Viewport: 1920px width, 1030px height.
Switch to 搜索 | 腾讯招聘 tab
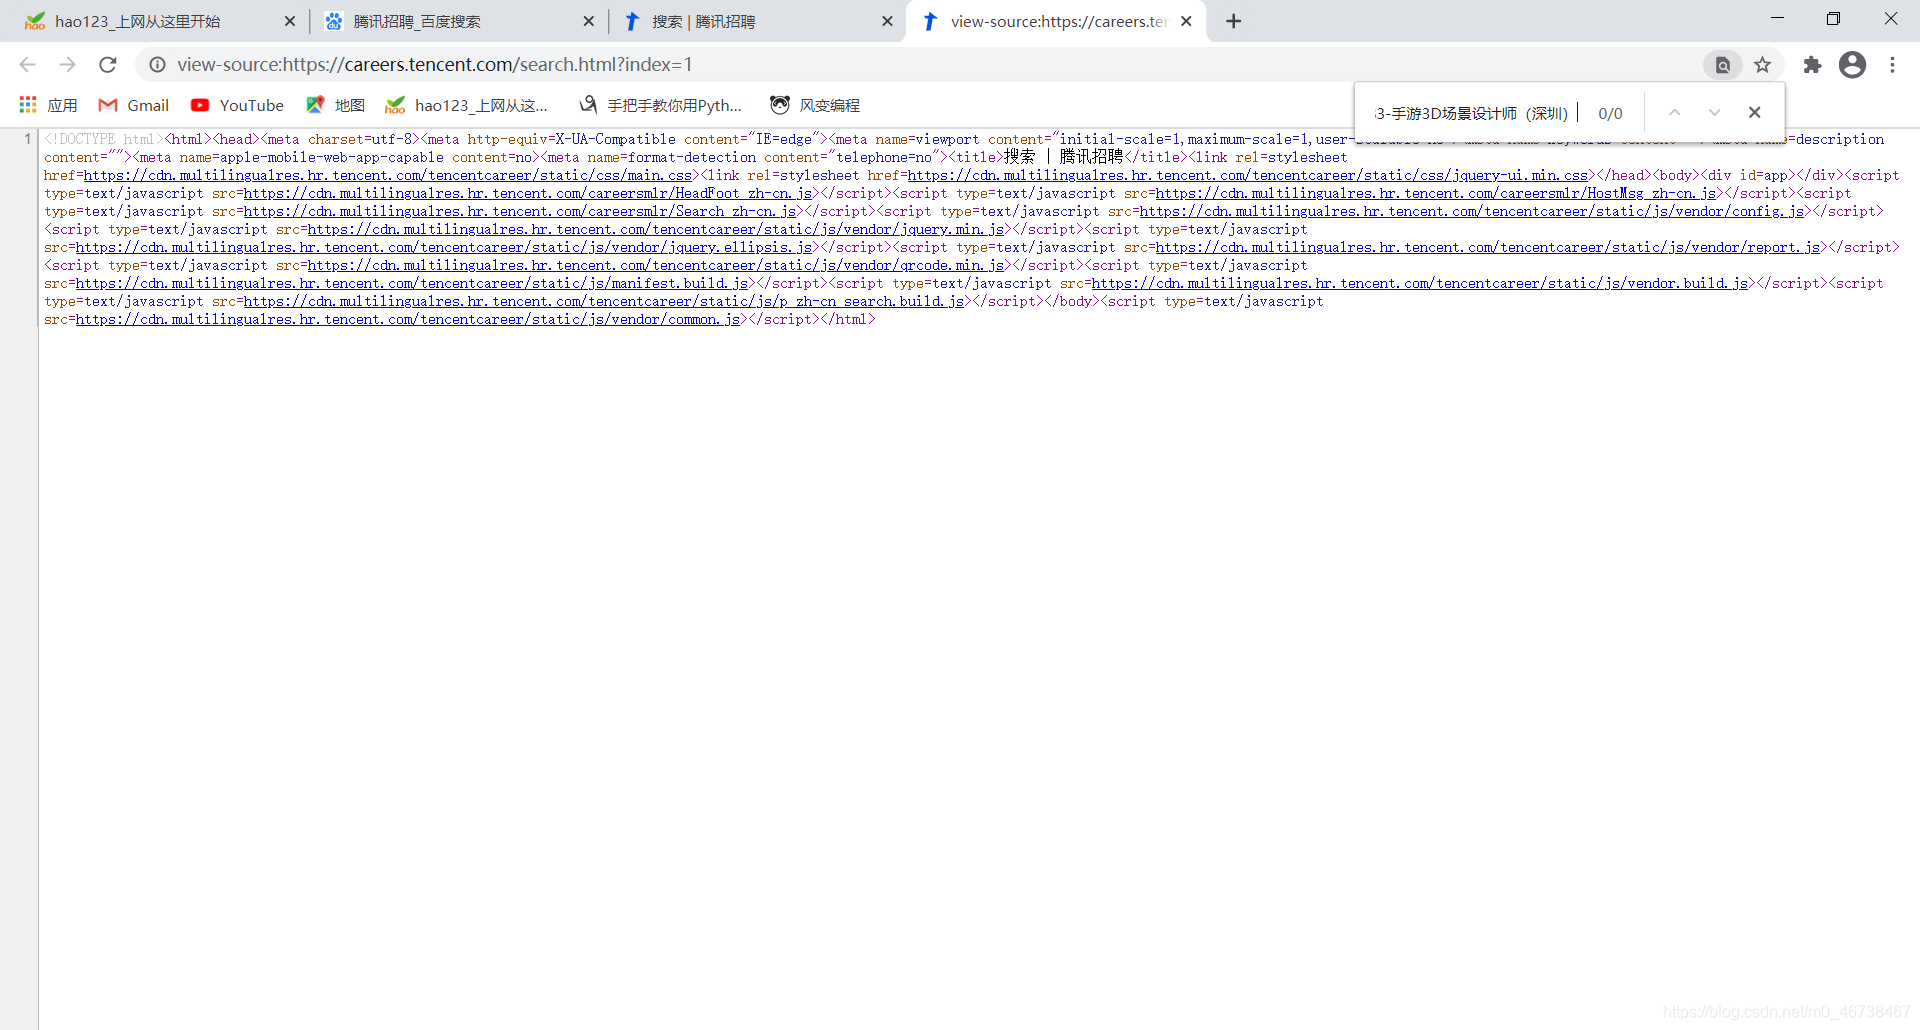pos(758,21)
